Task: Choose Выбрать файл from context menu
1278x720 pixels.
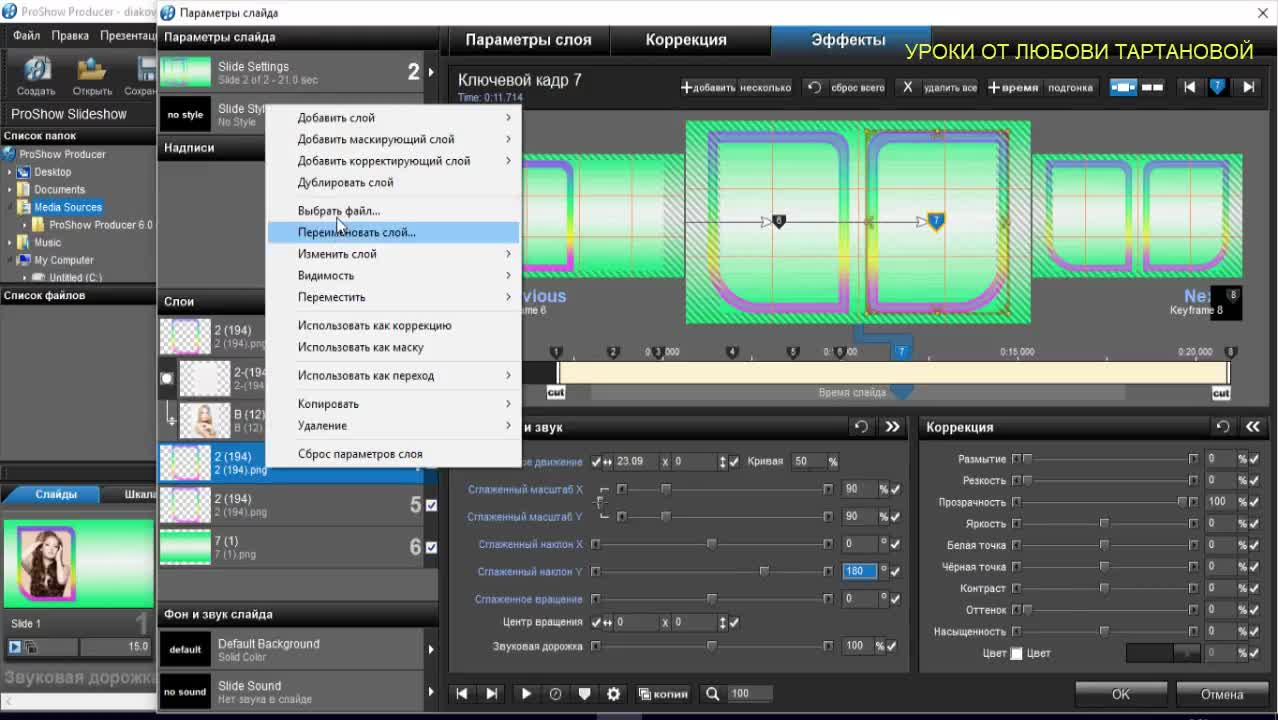Action: coord(393,211)
